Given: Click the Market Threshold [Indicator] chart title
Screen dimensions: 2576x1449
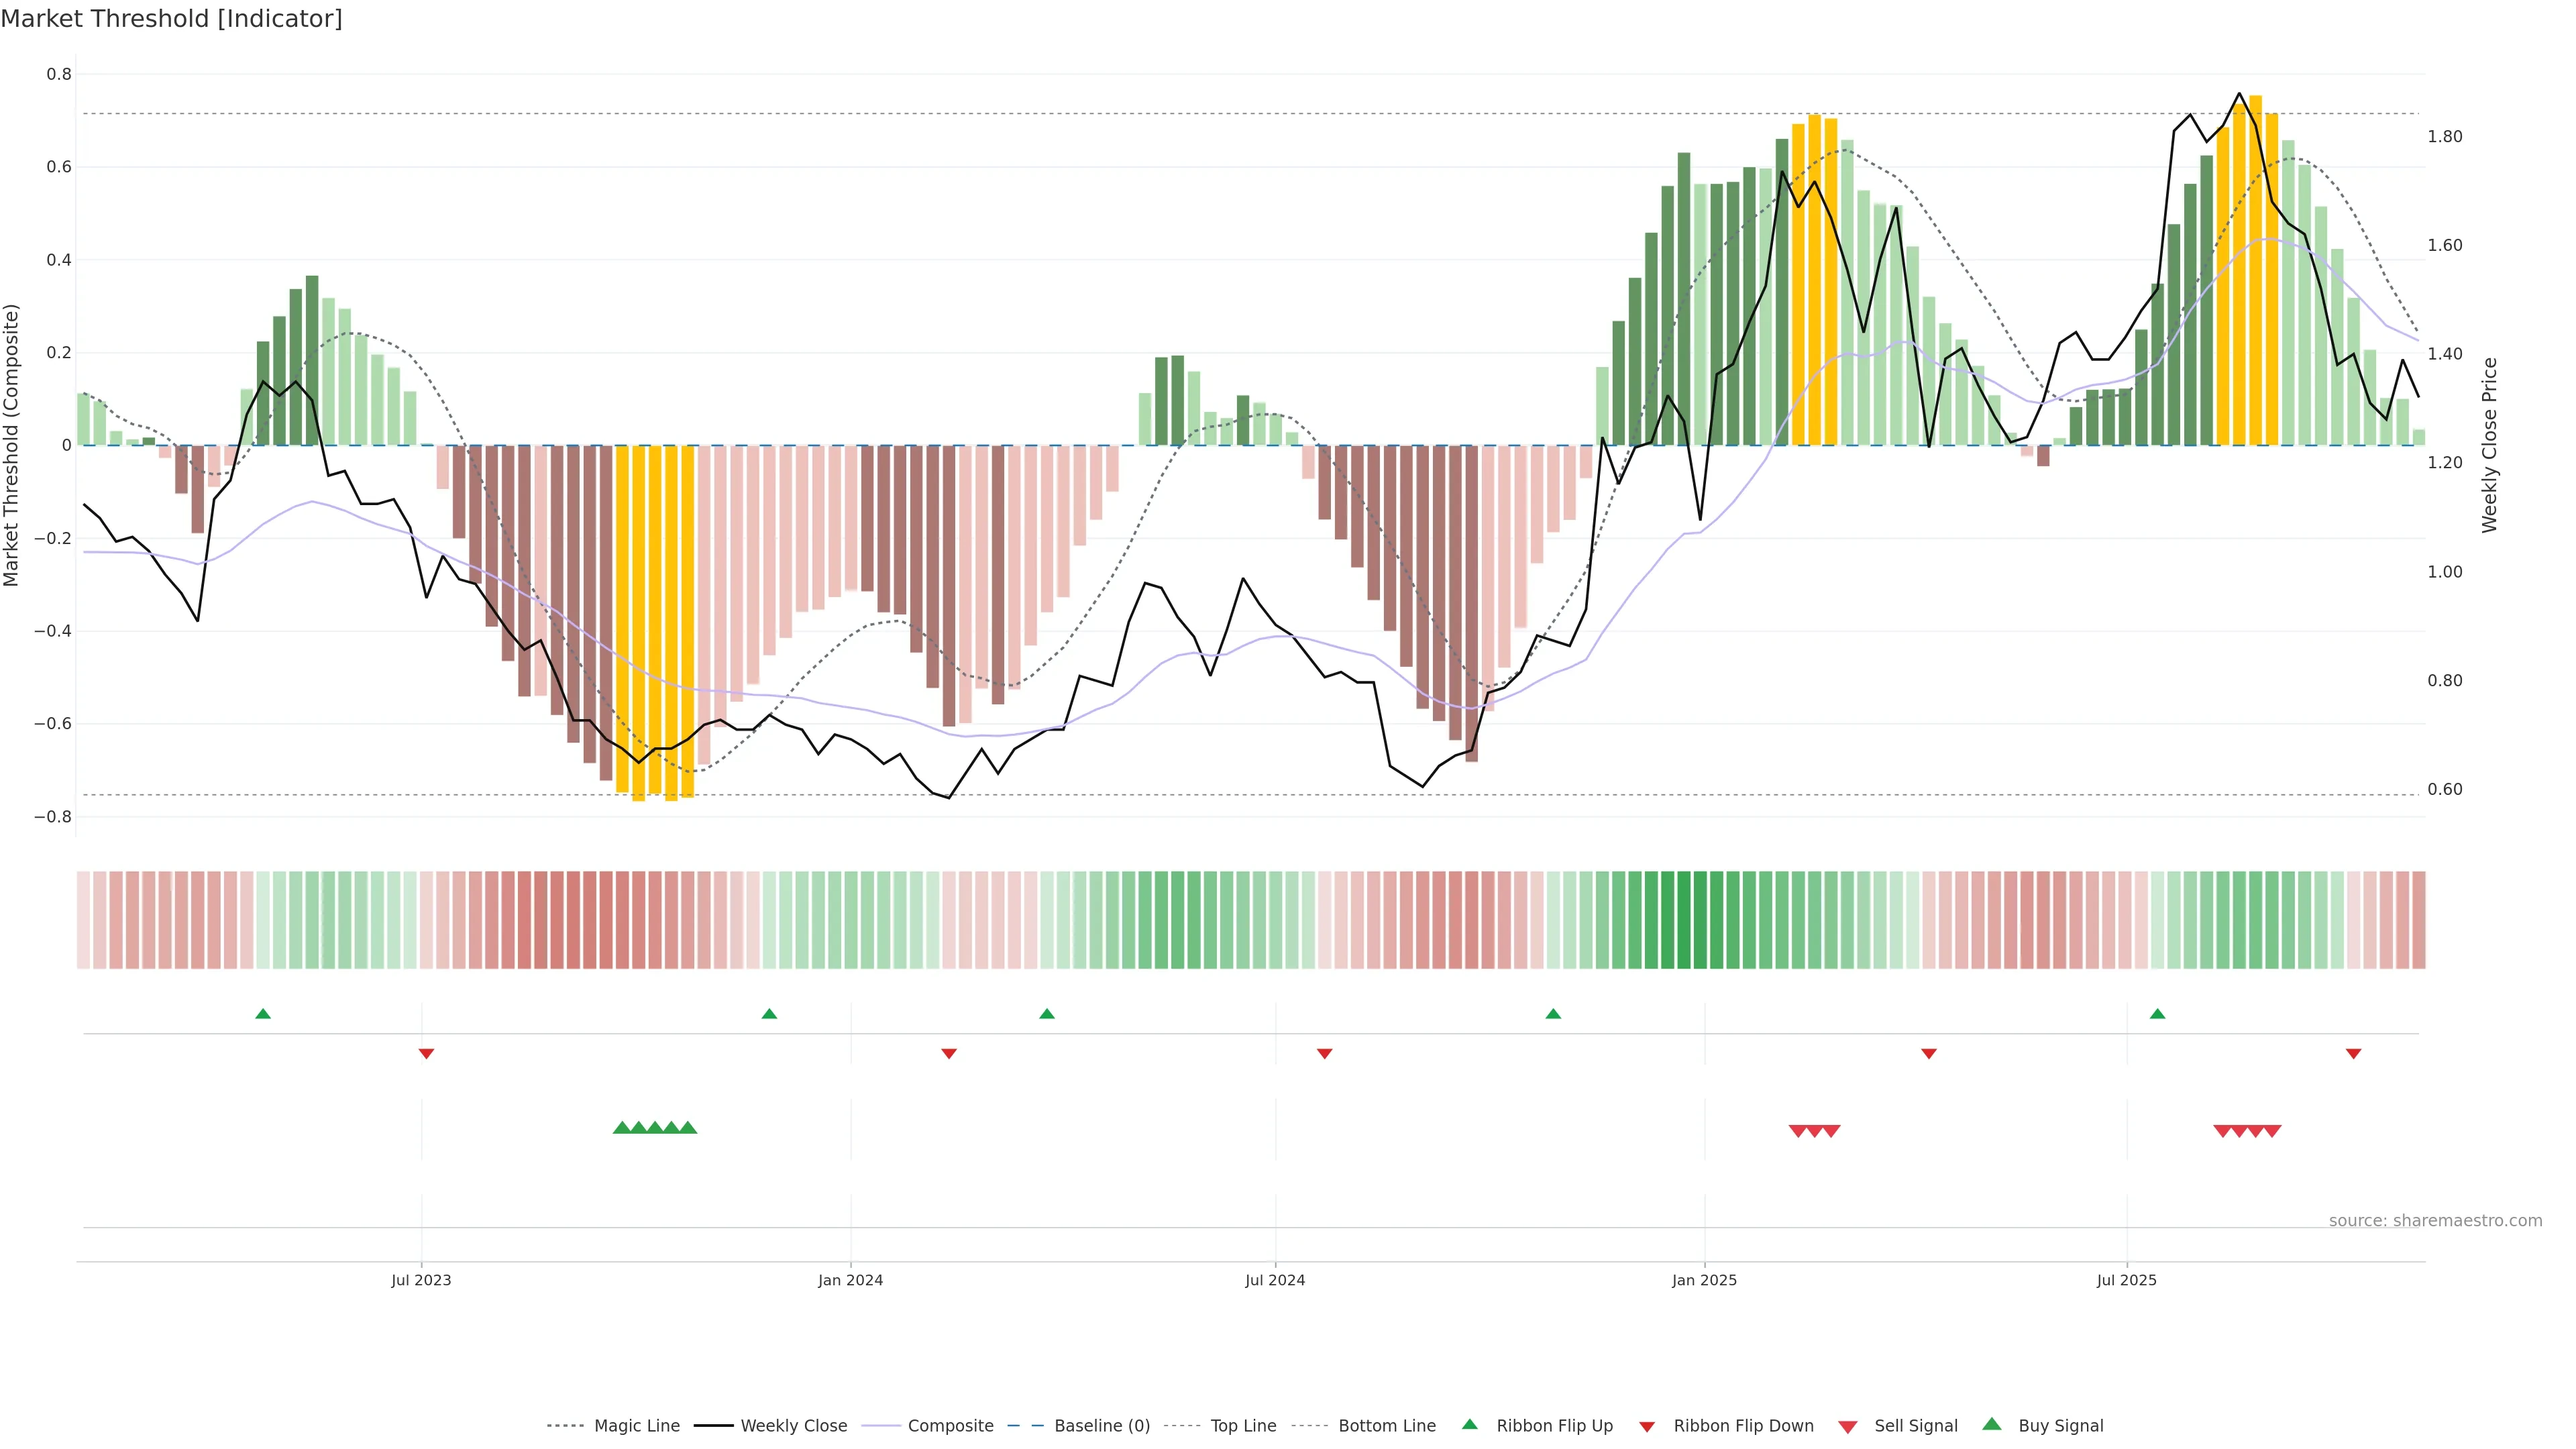Looking at the screenshot, I should (171, 19).
